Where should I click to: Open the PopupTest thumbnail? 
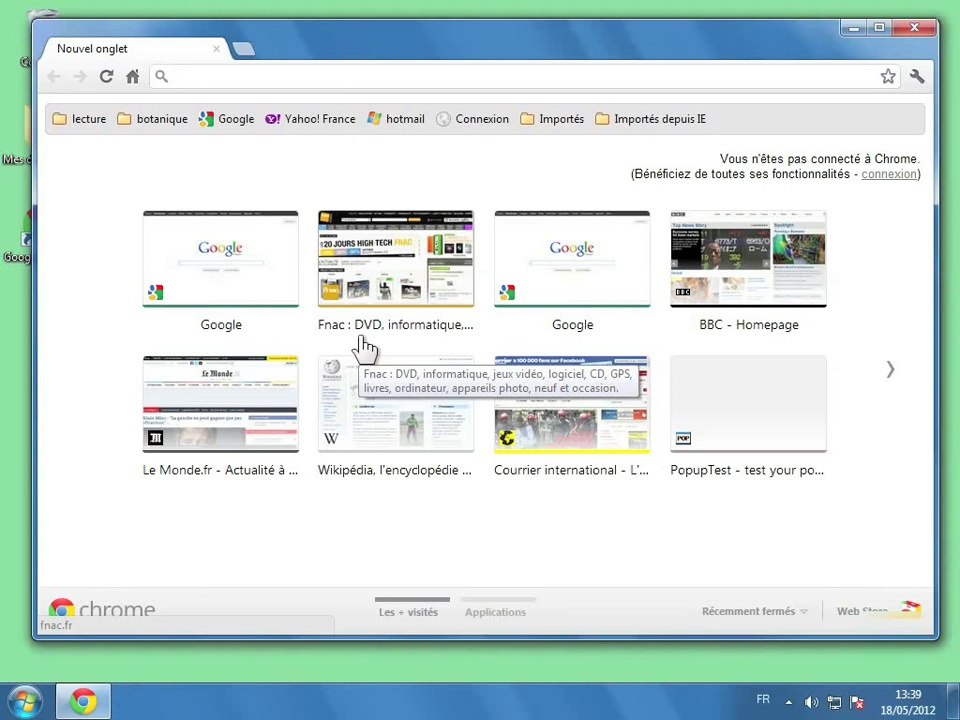pyautogui.click(x=748, y=404)
